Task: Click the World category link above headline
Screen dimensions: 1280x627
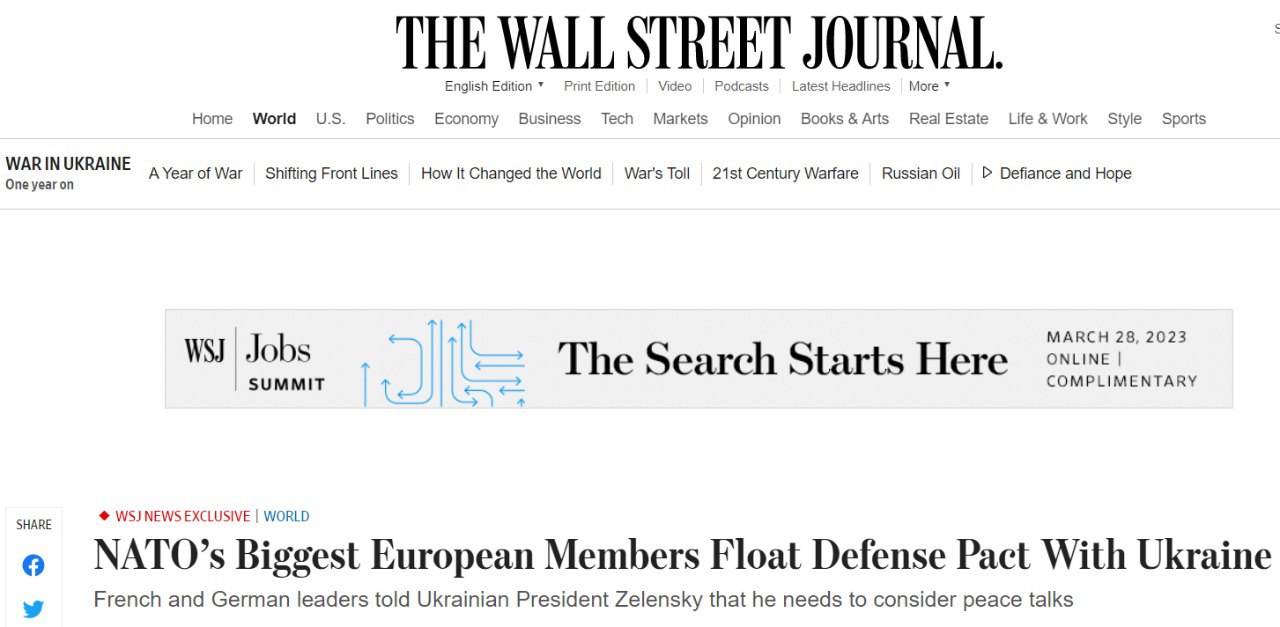Action: [286, 516]
